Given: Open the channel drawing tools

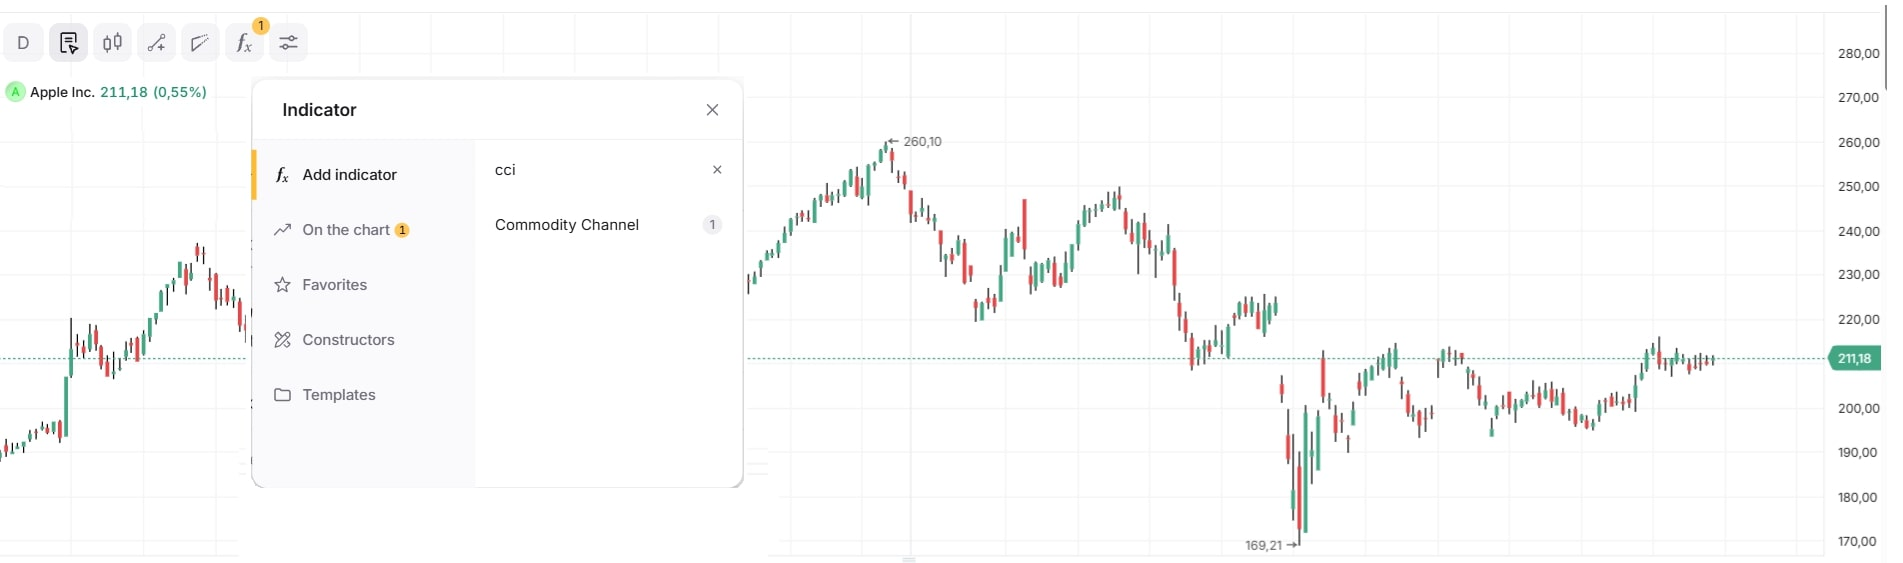Looking at the screenshot, I should (201, 43).
